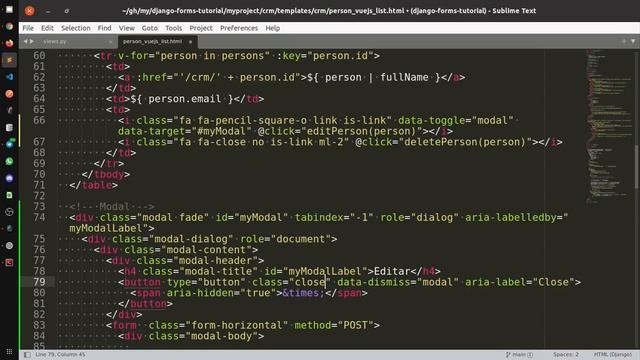
Task: Click 'form-horizontal' class value
Action: point(237,325)
